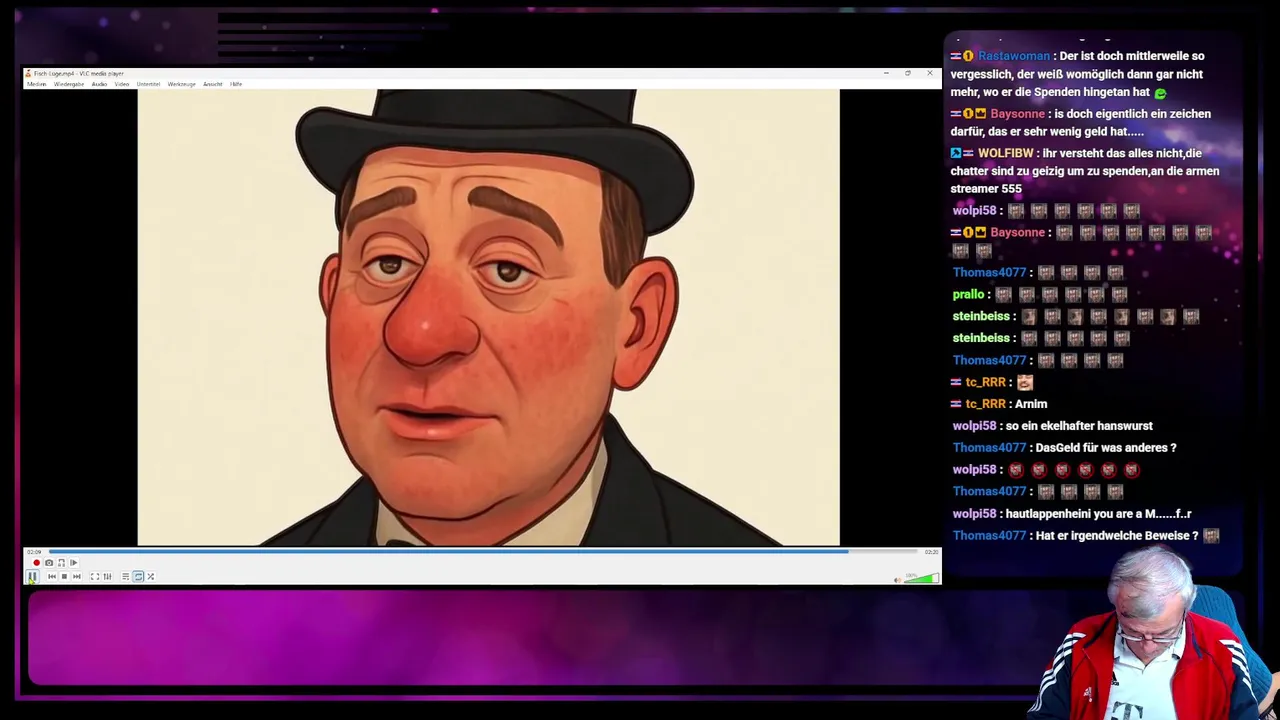Image resolution: width=1280 pixels, height=720 pixels.
Task: Open extended settings equalizer icon
Action: pyautogui.click(x=107, y=576)
